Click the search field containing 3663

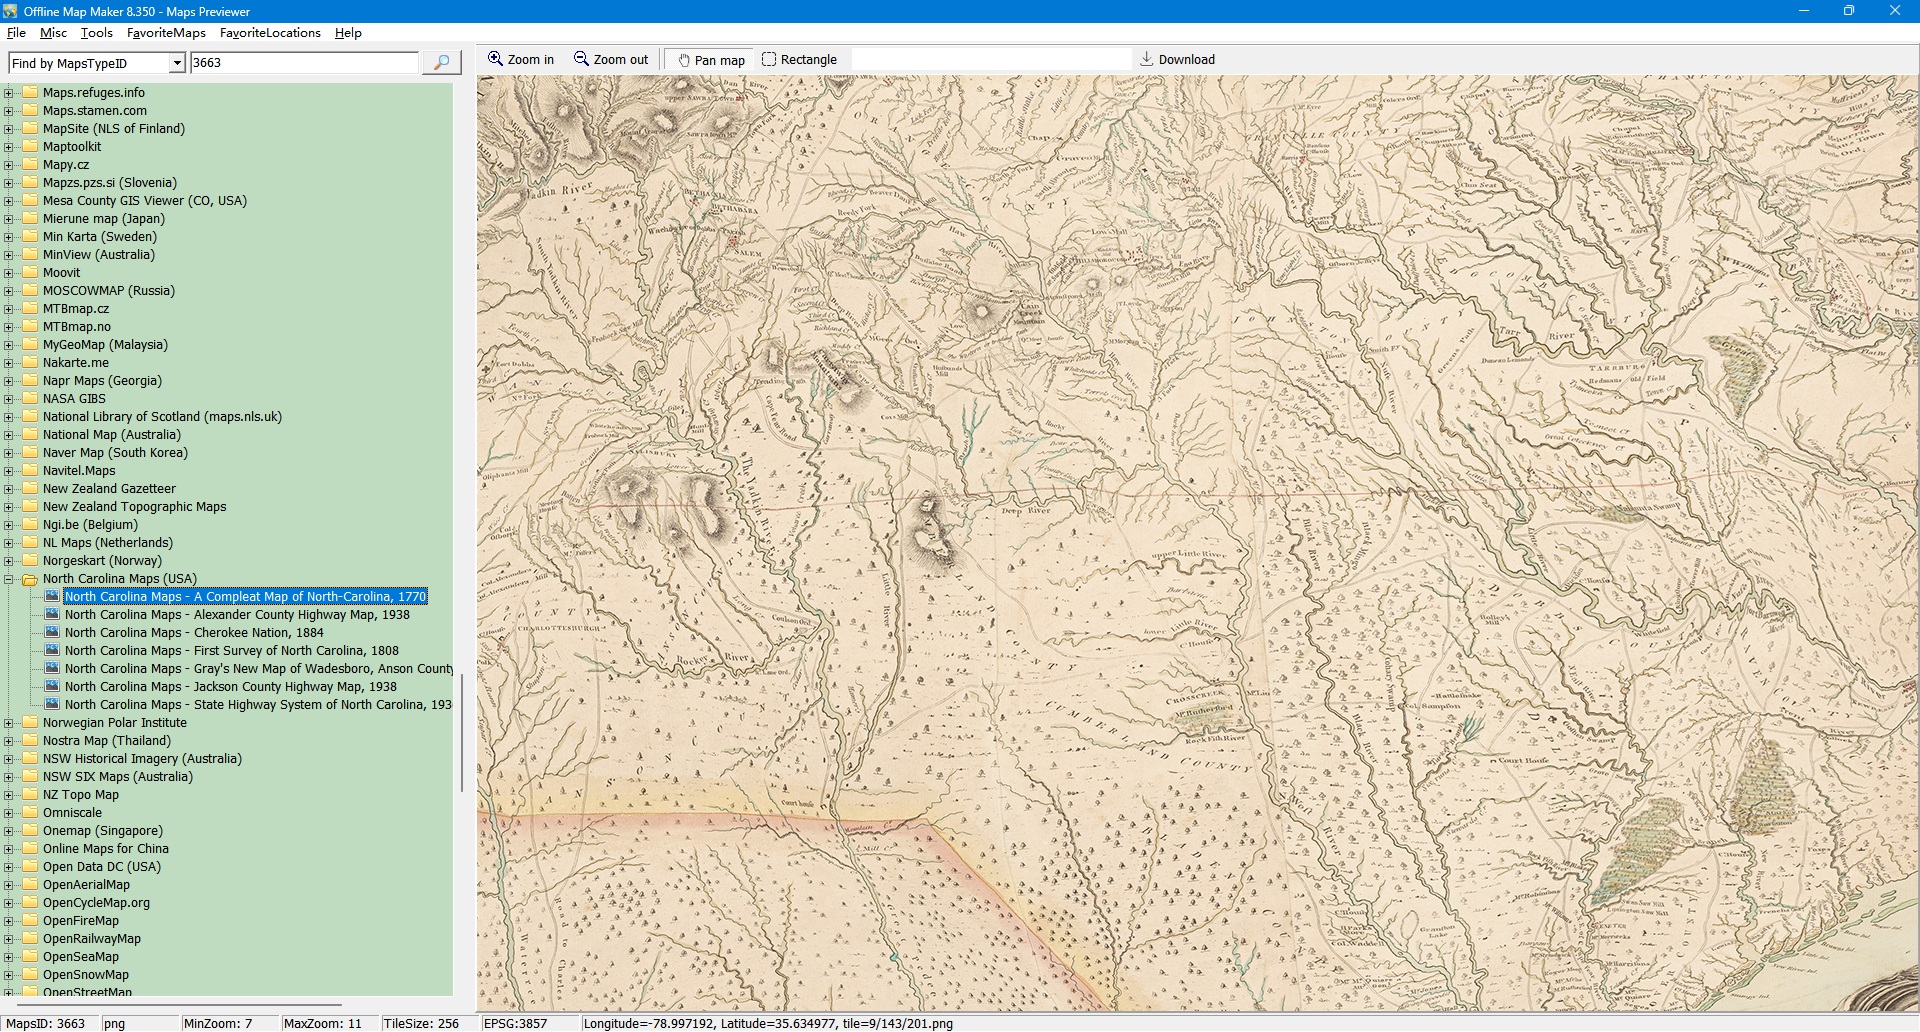[304, 63]
